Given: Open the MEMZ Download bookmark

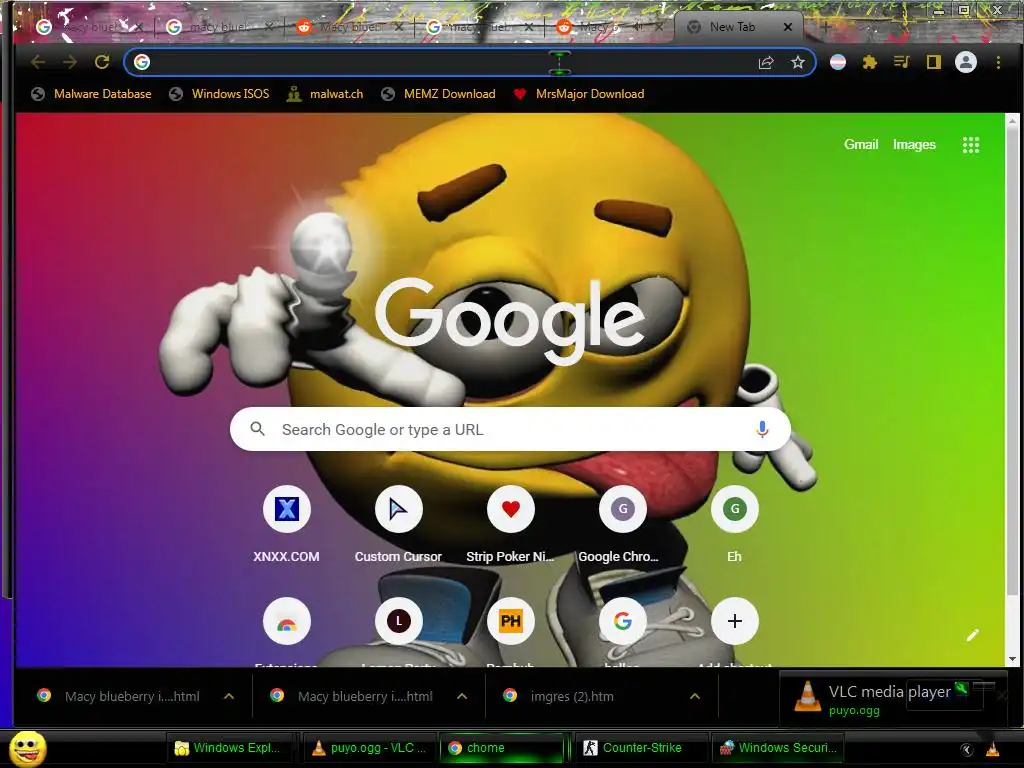Looking at the screenshot, I should point(438,94).
